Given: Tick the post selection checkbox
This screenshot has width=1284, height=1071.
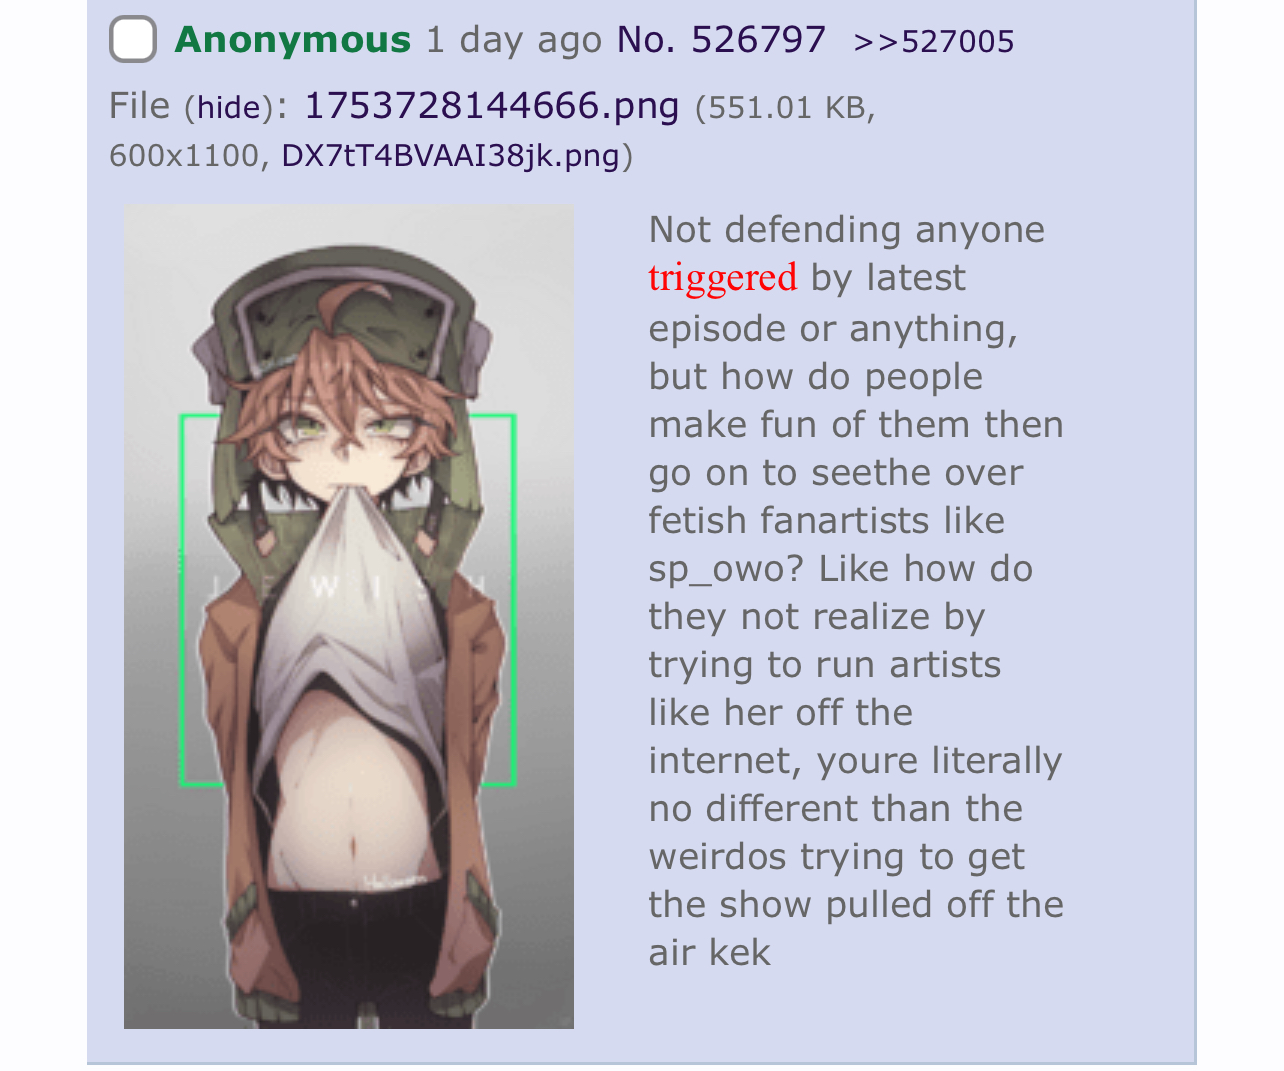Looking at the screenshot, I should [x=132, y=40].
